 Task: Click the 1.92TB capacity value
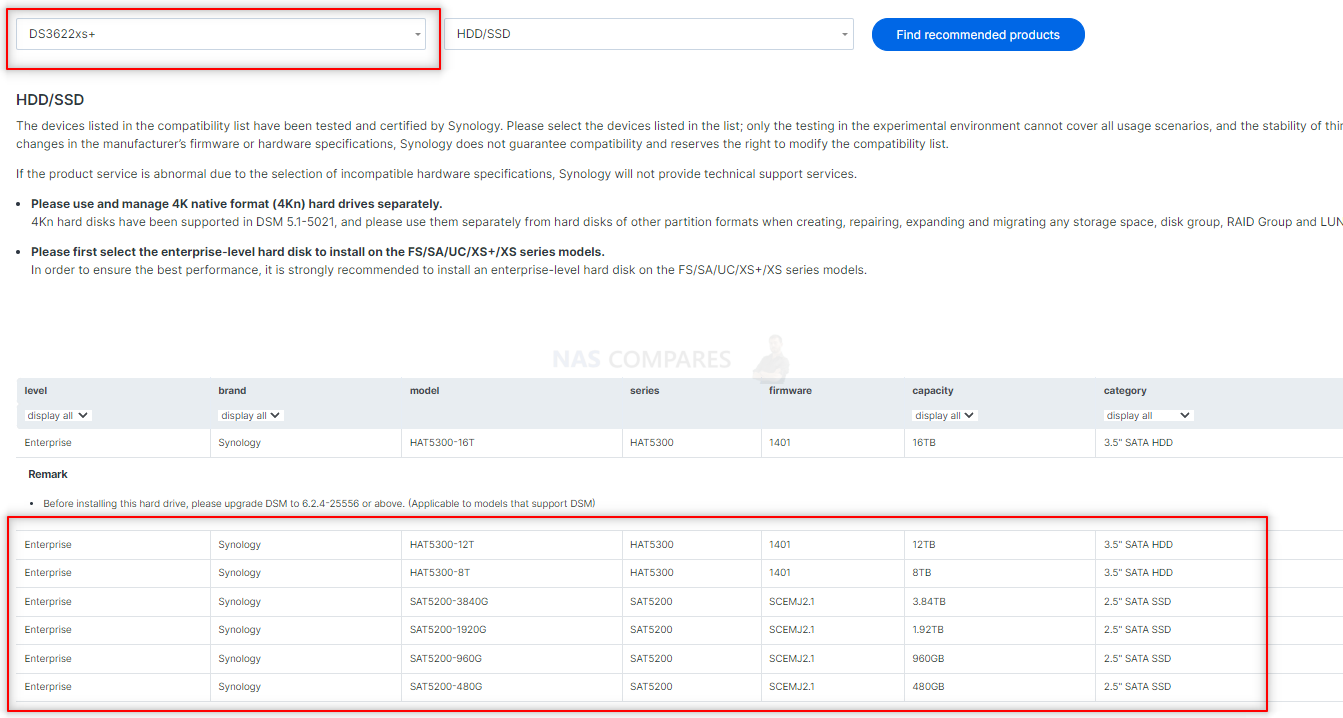[928, 630]
